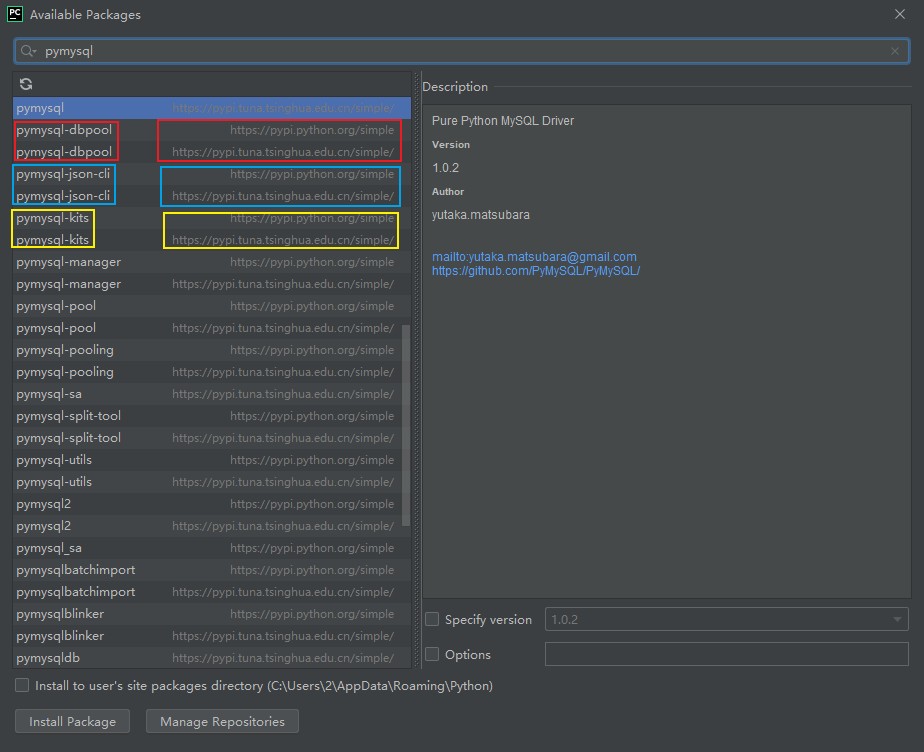Click the Pure Python MySQL Driver description
The height and width of the screenshot is (752, 924).
tap(503, 121)
